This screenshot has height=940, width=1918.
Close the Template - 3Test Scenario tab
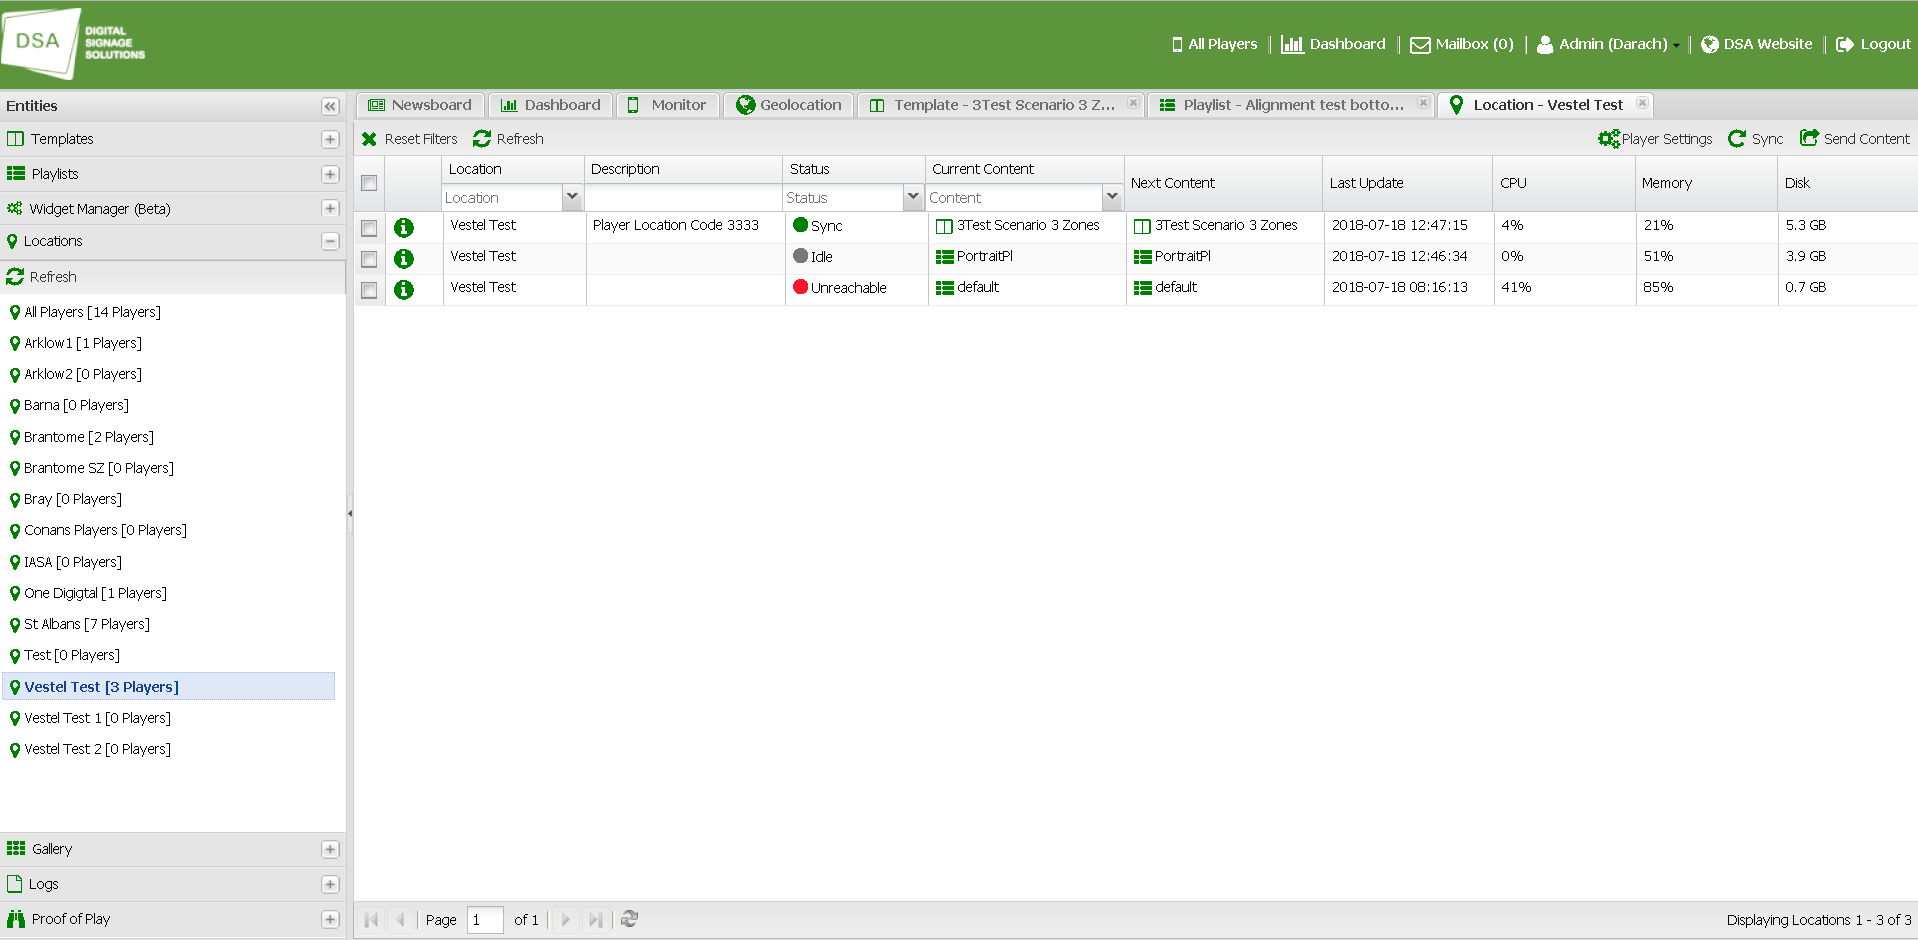[x=1133, y=103]
